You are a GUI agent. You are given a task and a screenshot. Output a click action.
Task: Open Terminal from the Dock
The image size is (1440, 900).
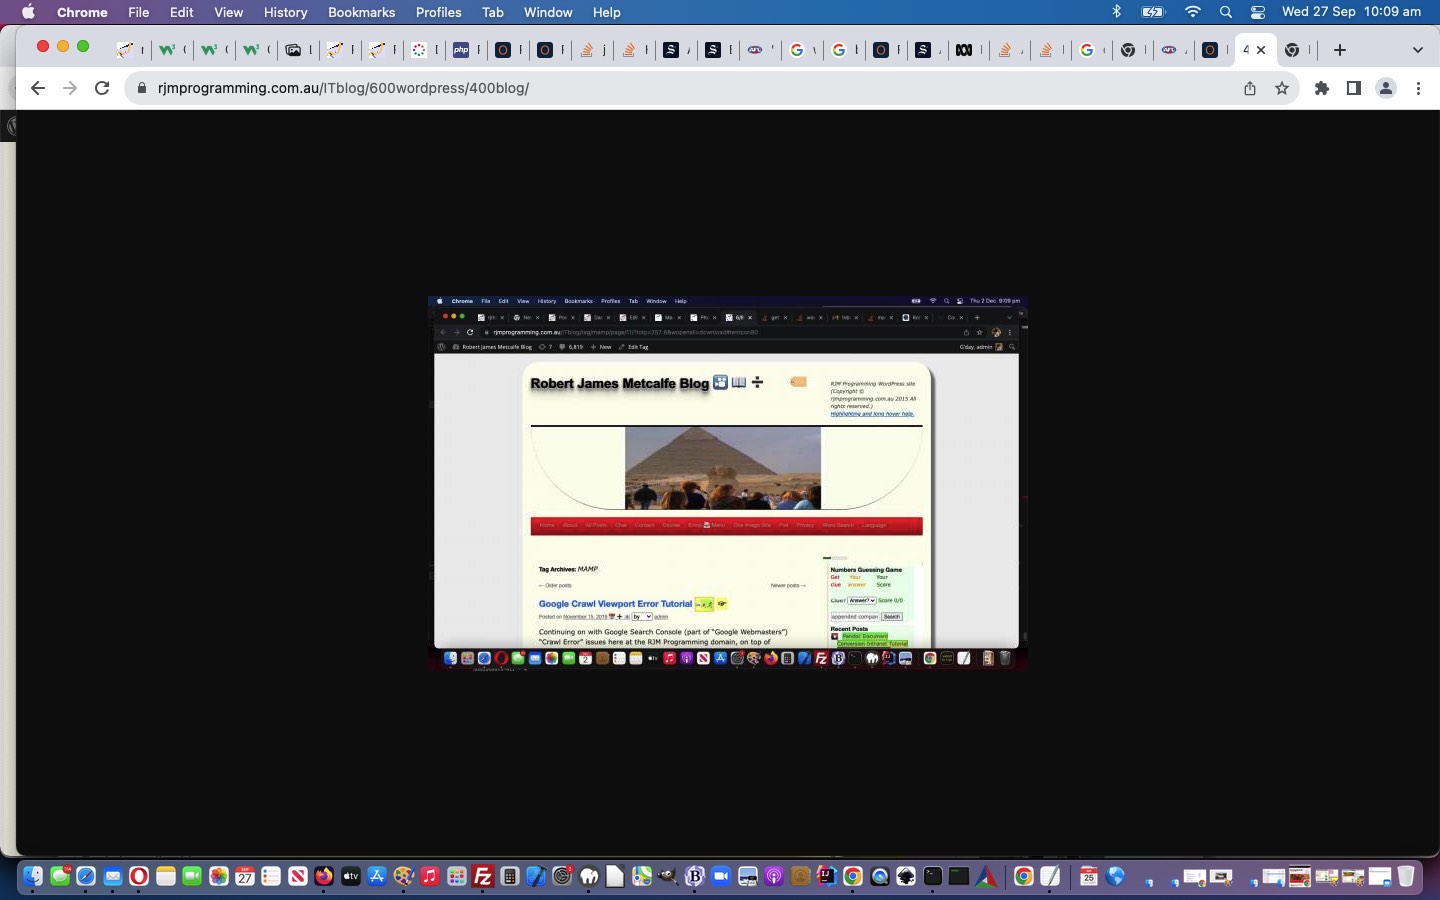(933, 876)
